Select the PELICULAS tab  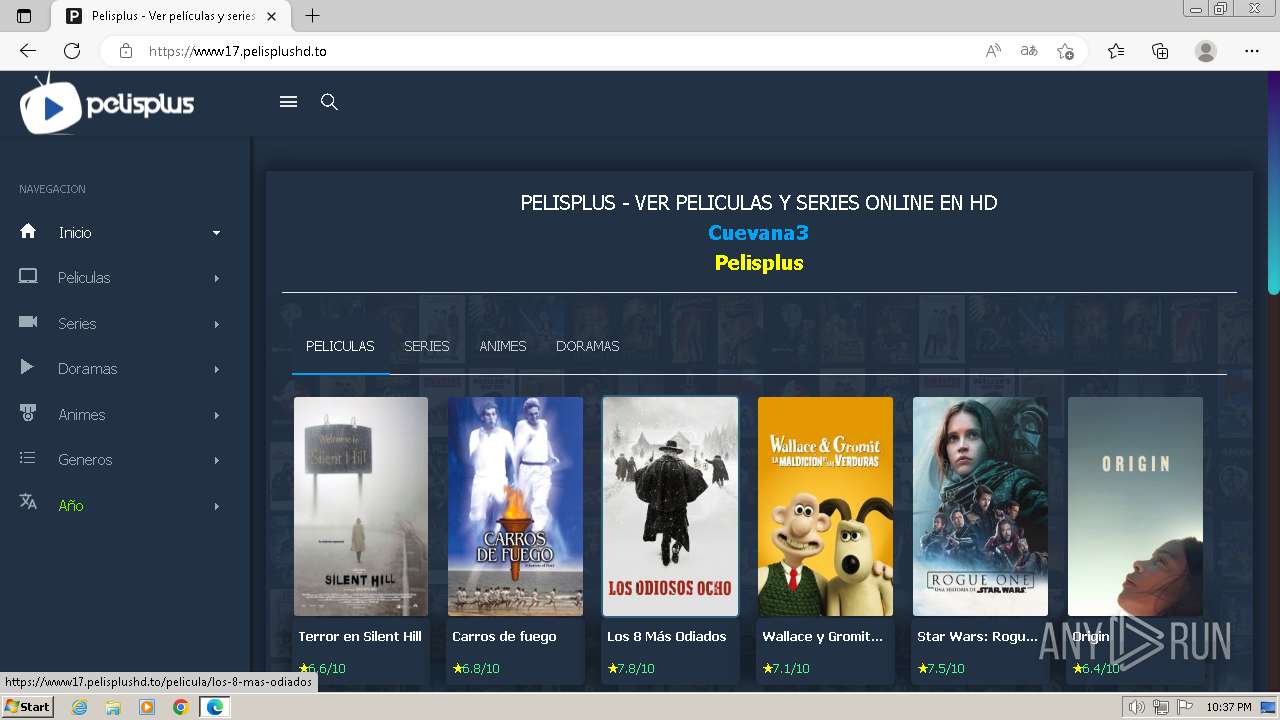pyautogui.click(x=340, y=346)
